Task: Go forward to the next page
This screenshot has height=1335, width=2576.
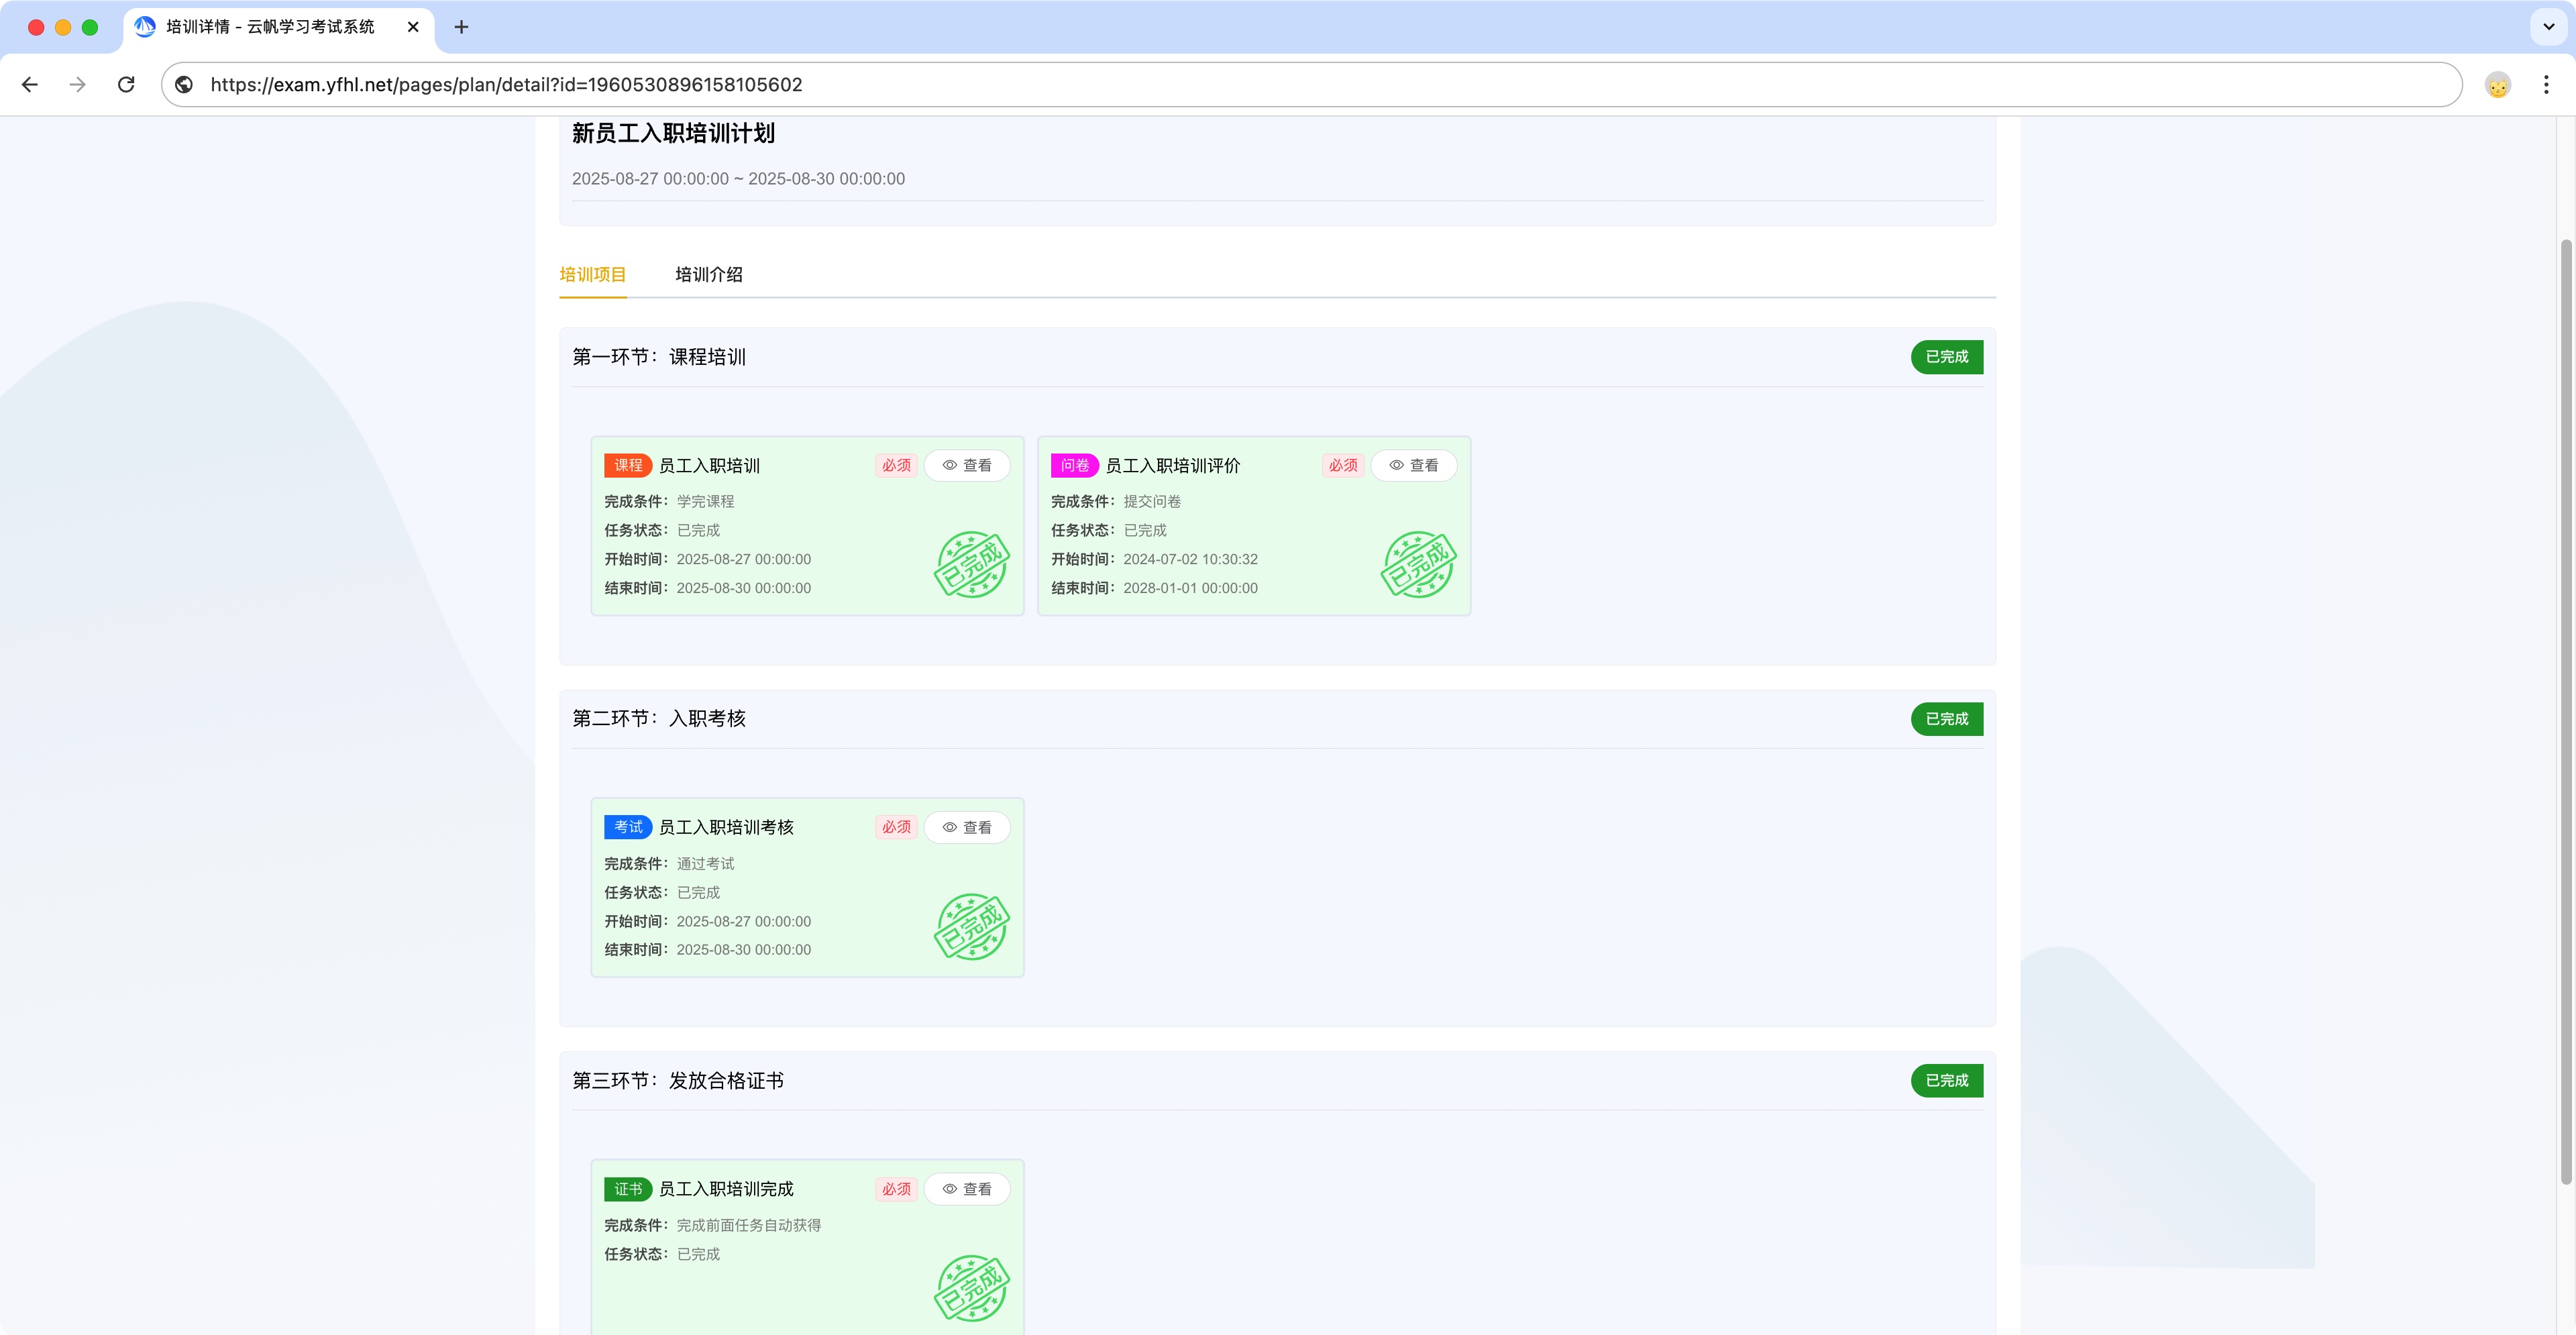Action: pyautogui.click(x=78, y=85)
